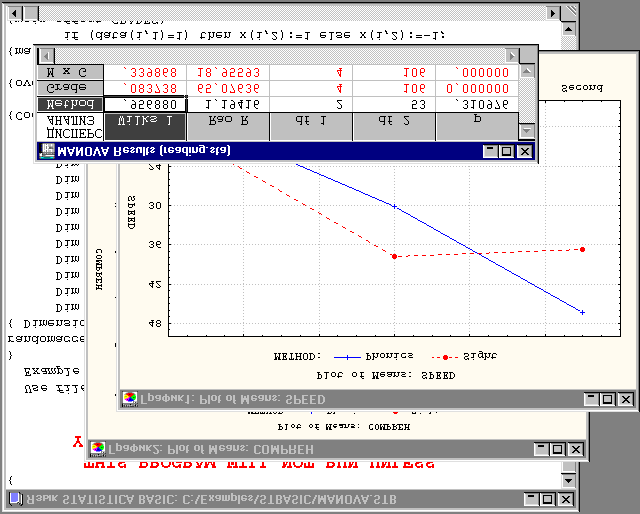Open the MANOVA Results window system icon

click(x=46, y=151)
